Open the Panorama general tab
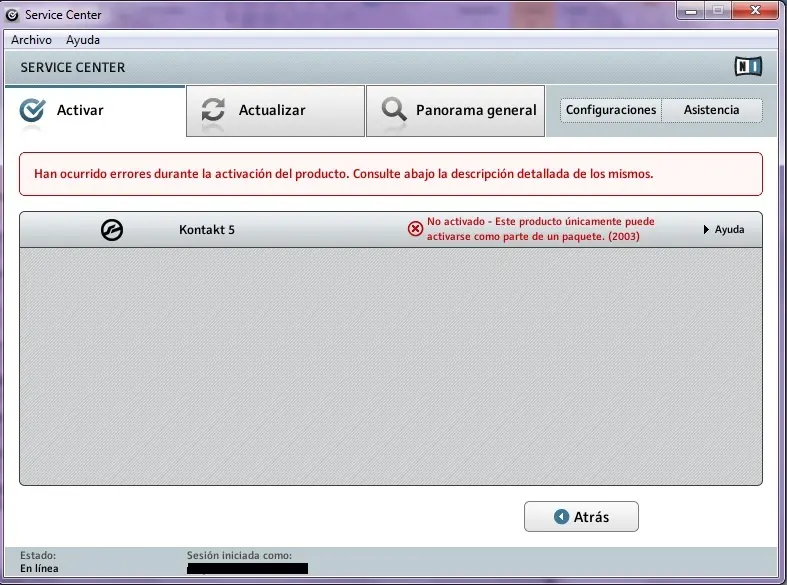This screenshot has width=787, height=585. click(455, 111)
